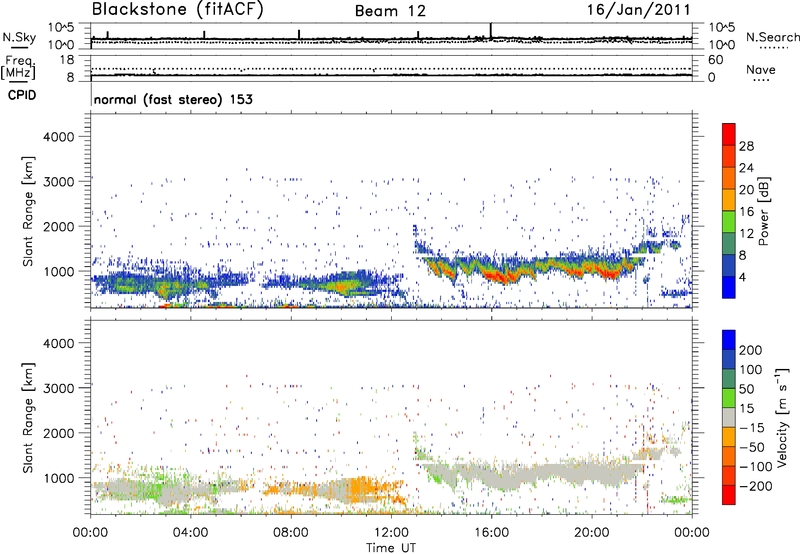This screenshot has width=800, height=554.
Task: Click the '4000' tick in power panel
Action: 58,137
